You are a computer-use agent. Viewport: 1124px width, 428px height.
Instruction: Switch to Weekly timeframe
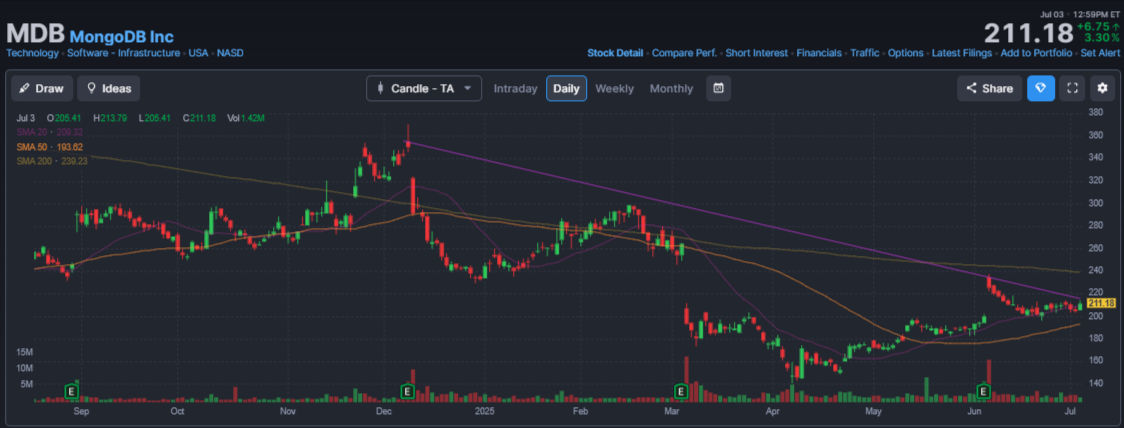pyautogui.click(x=614, y=89)
